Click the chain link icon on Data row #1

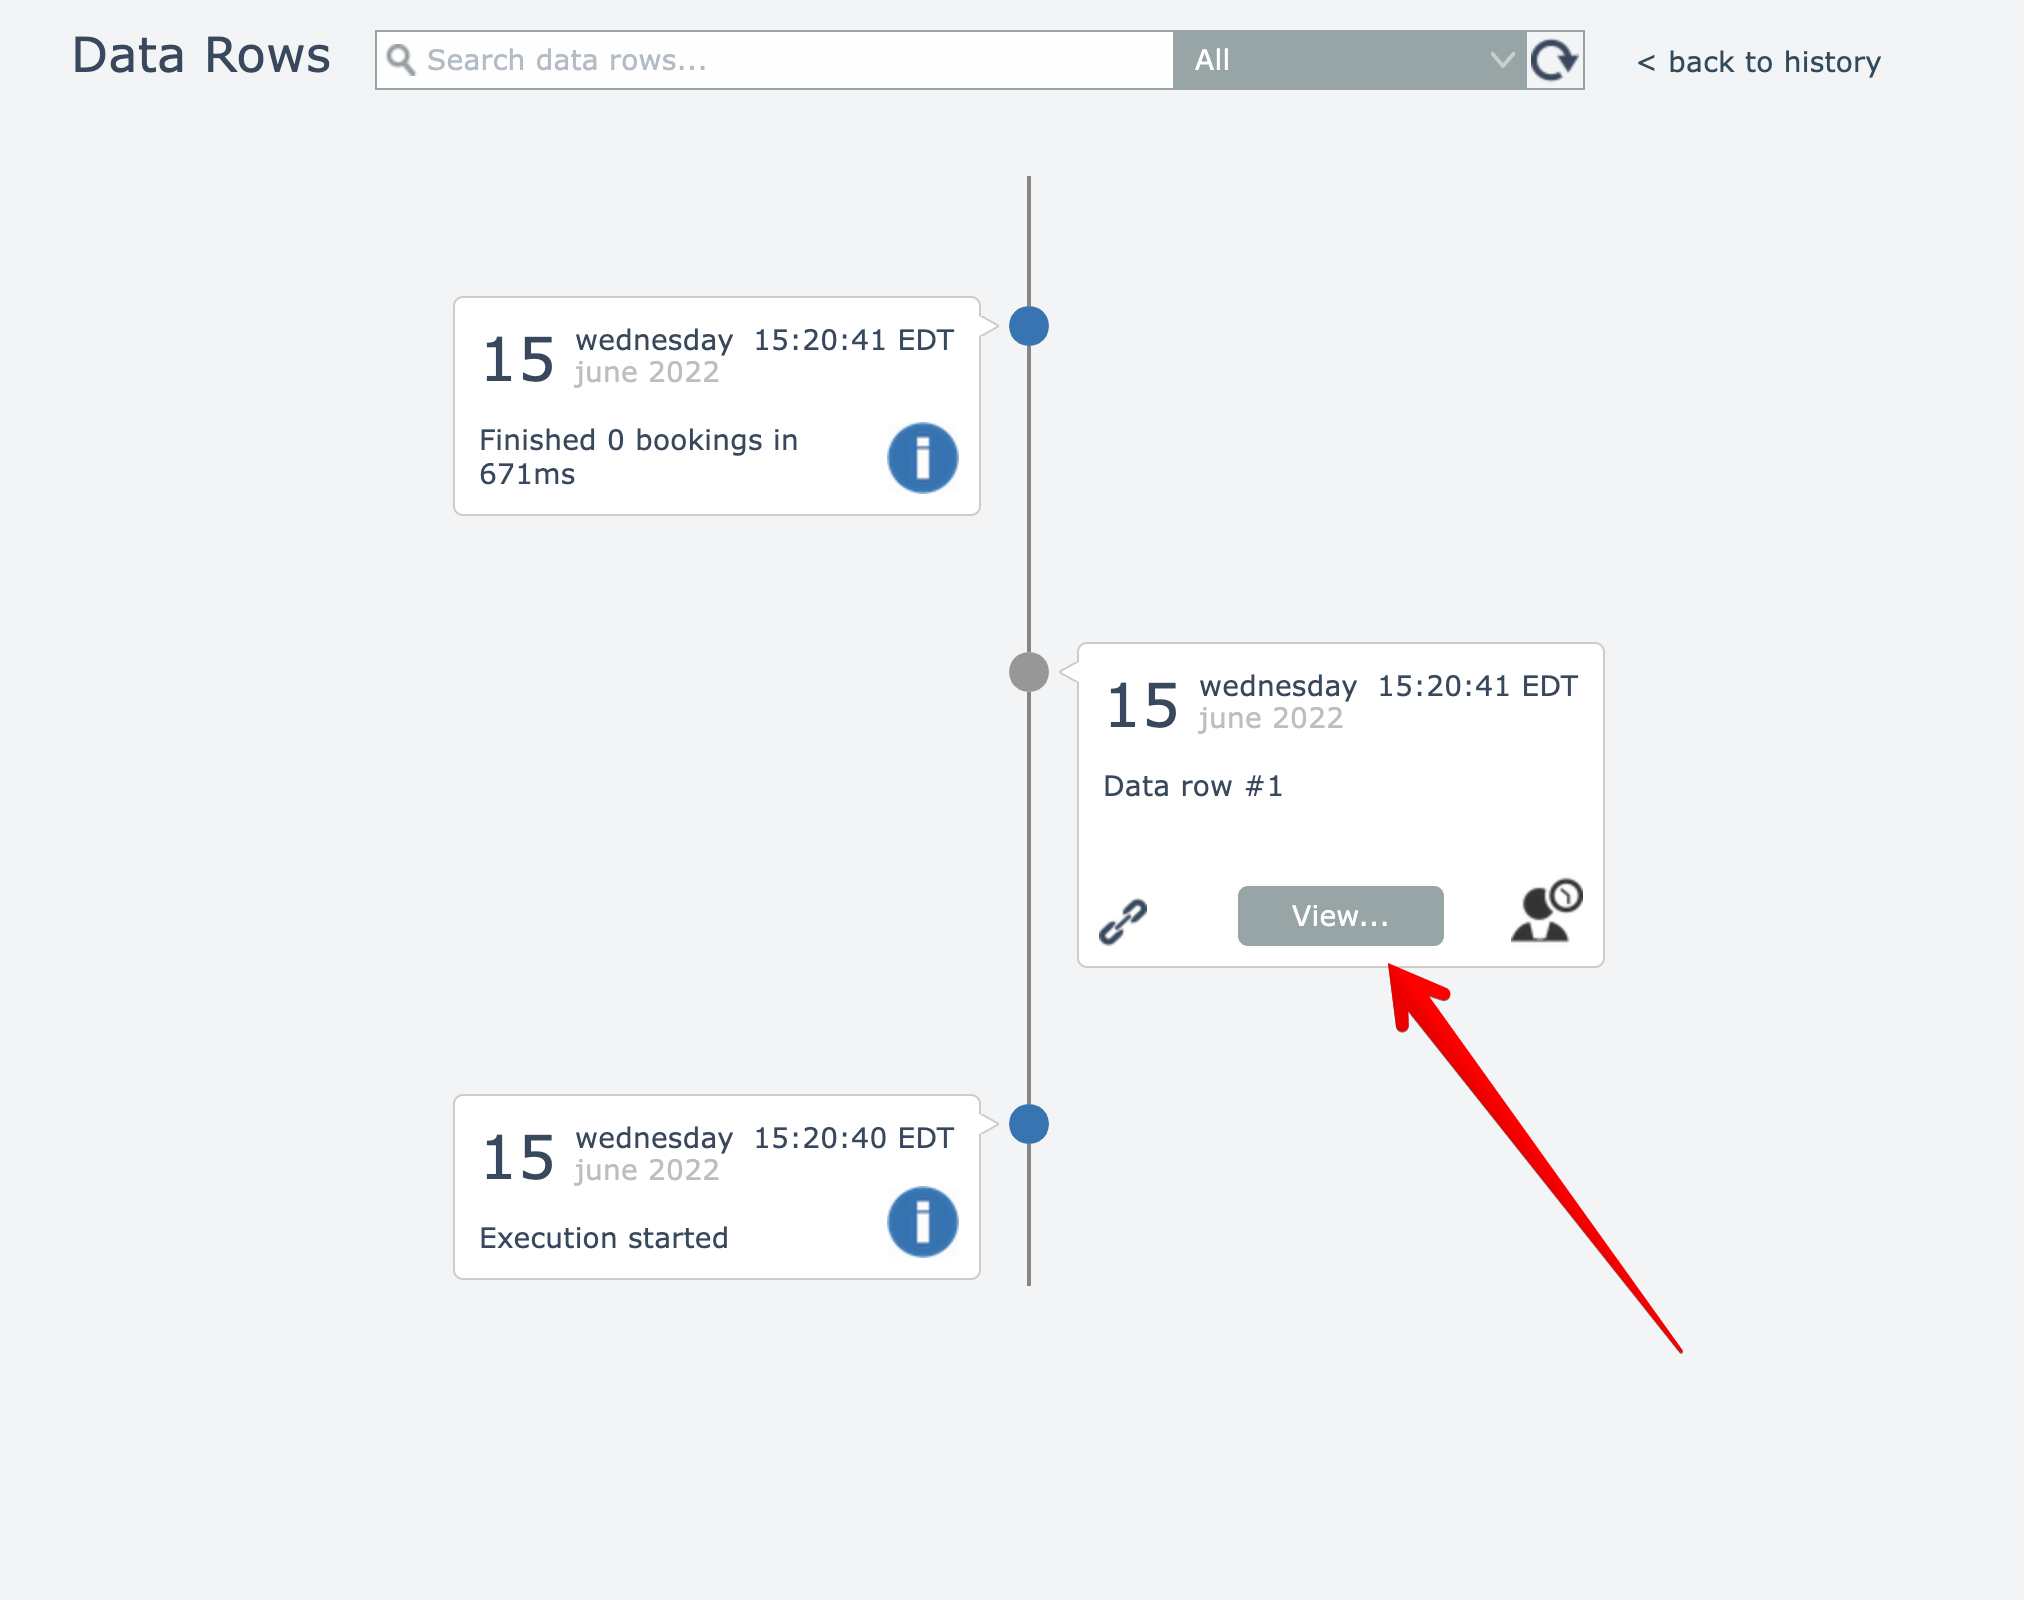(x=1123, y=920)
